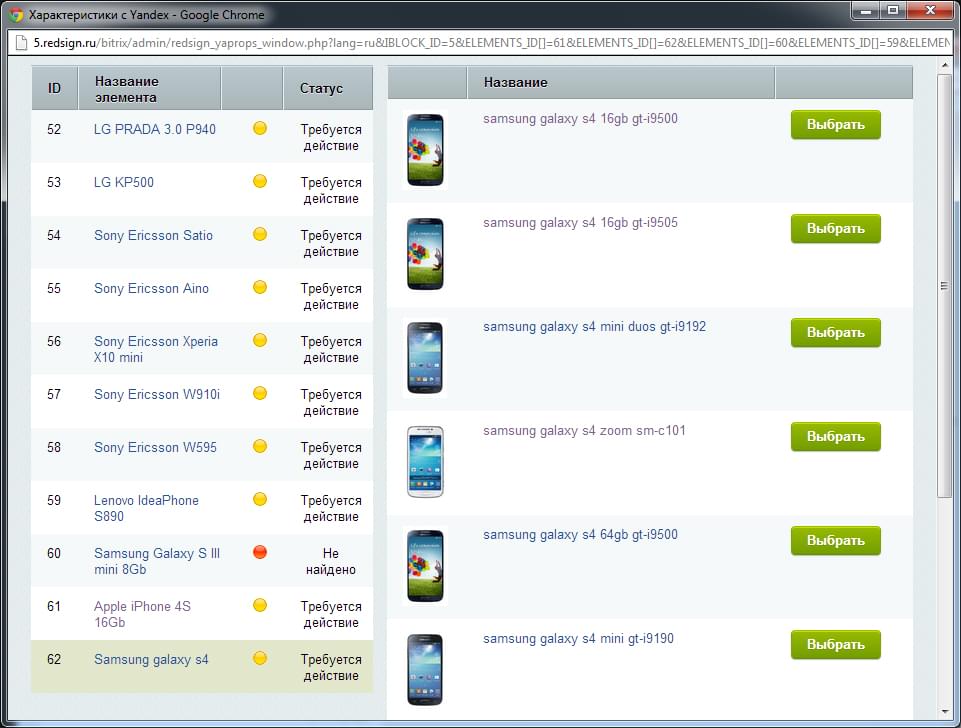Click red status dot for Samsung Galaxy S III mini

[260, 552]
